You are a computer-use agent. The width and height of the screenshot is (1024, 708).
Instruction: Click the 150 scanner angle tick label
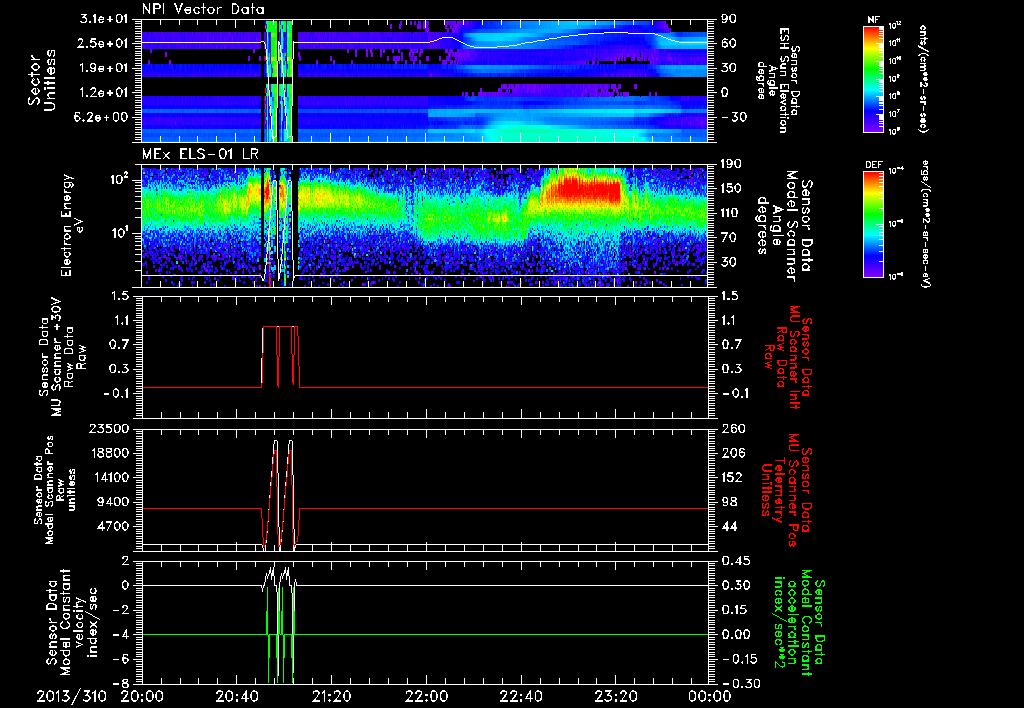coord(732,188)
